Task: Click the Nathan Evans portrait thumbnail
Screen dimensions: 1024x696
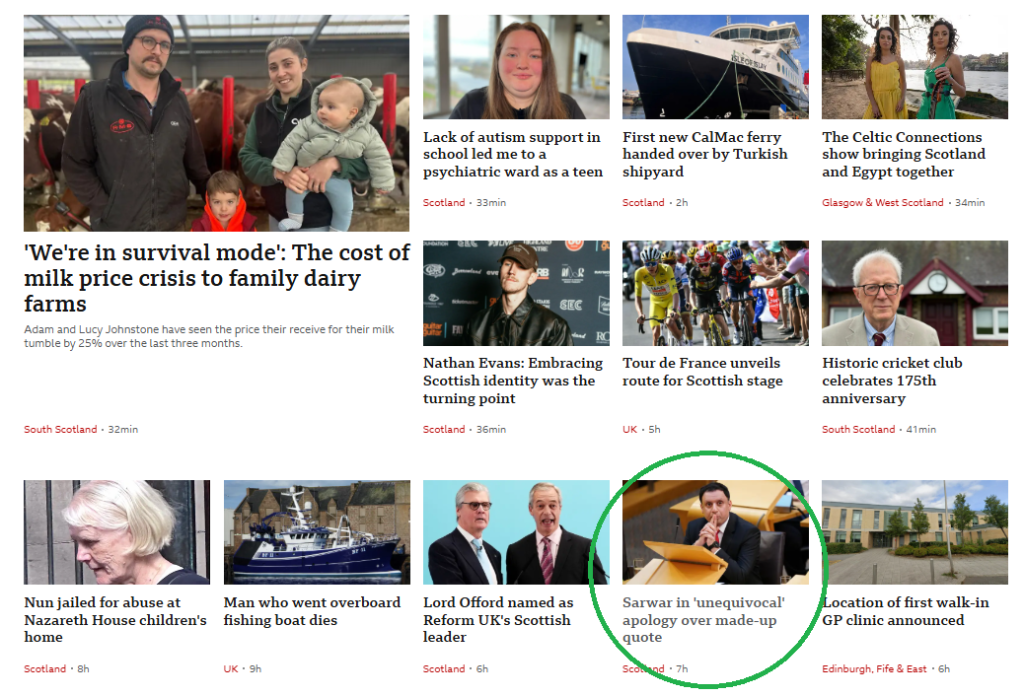Action: [x=516, y=293]
